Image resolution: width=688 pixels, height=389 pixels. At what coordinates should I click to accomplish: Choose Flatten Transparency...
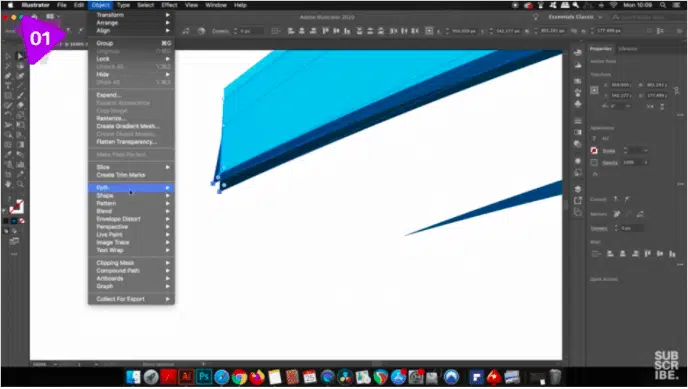(x=131, y=142)
